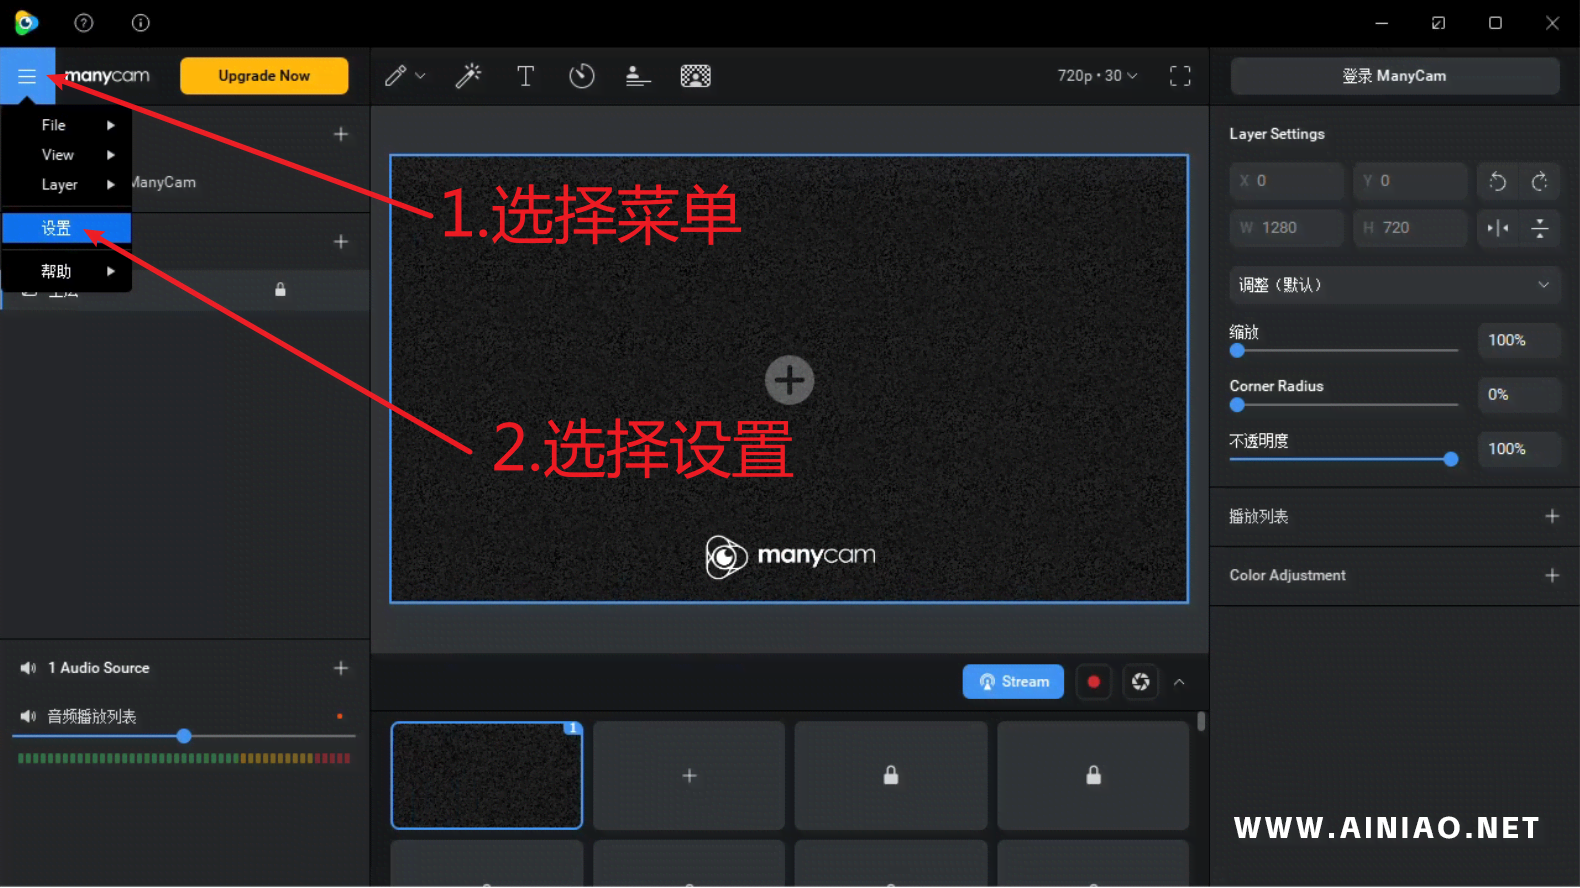Screen dimensions: 1580x888
Task: Expand Color Adjustment section
Action: click(x=1552, y=575)
